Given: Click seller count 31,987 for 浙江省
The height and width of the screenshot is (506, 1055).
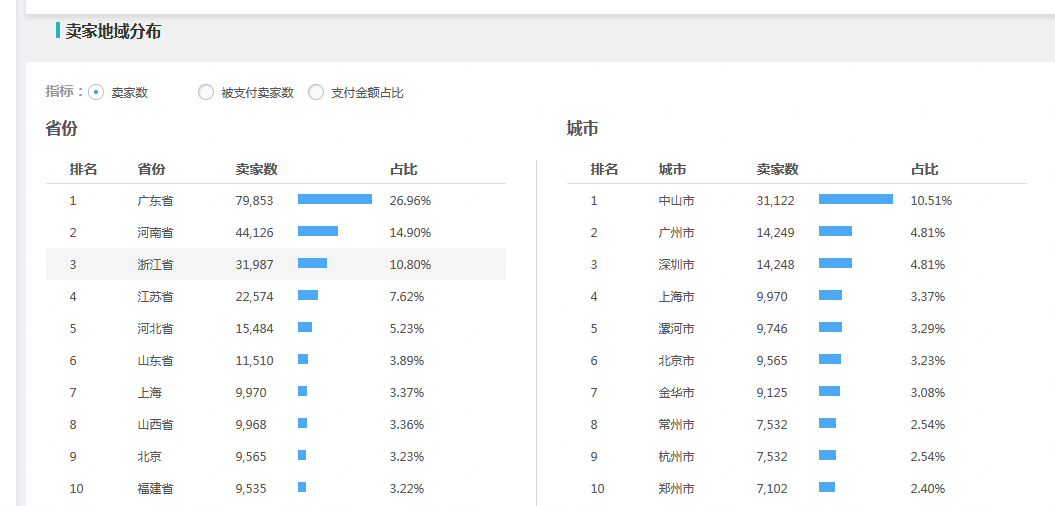Looking at the screenshot, I should coord(254,264).
